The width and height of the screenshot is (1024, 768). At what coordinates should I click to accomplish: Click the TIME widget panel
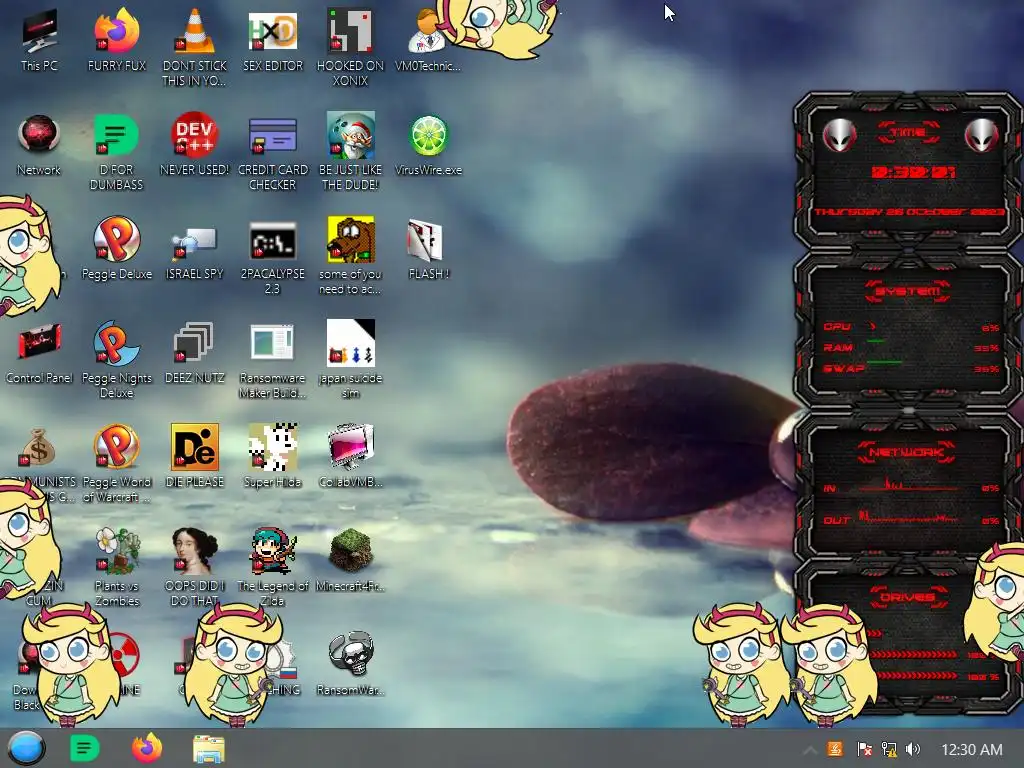[908, 171]
